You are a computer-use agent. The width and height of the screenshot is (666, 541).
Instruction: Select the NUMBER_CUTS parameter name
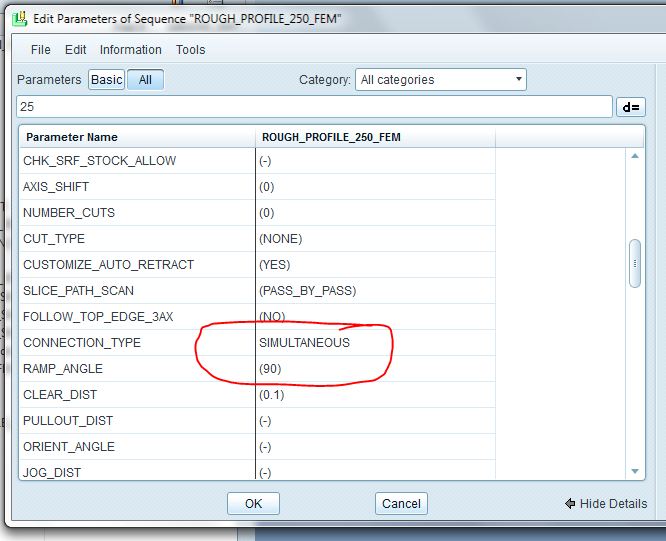click(69, 213)
